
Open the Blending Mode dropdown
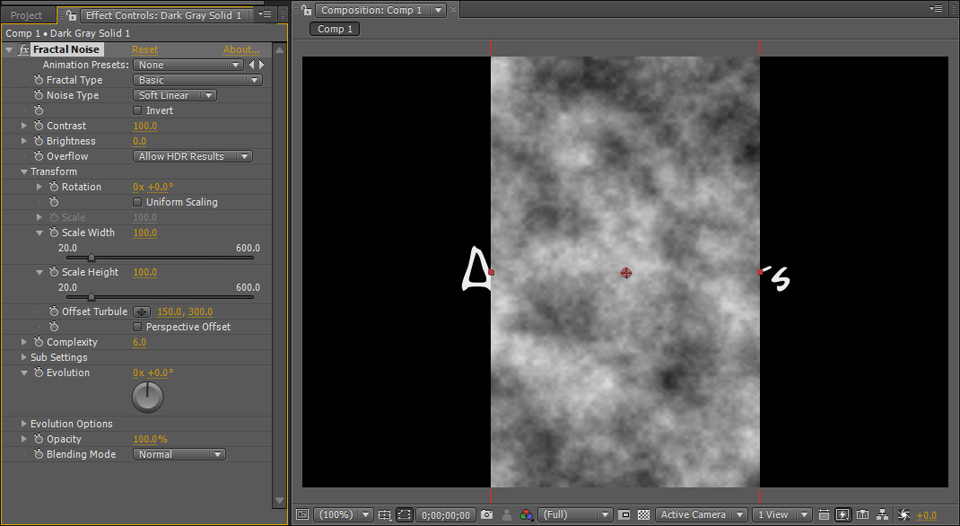(179, 455)
